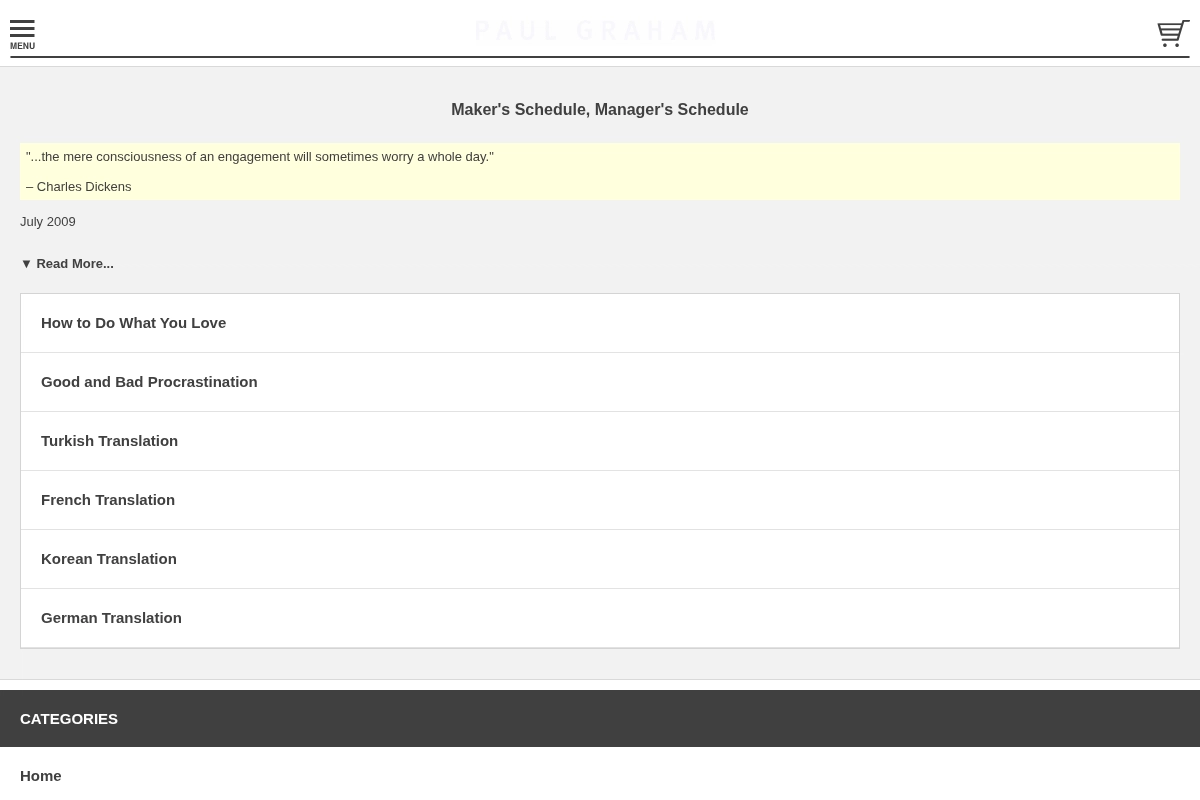Open the Korean Translation link
The image size is (1200, 800).
point(600,559)
